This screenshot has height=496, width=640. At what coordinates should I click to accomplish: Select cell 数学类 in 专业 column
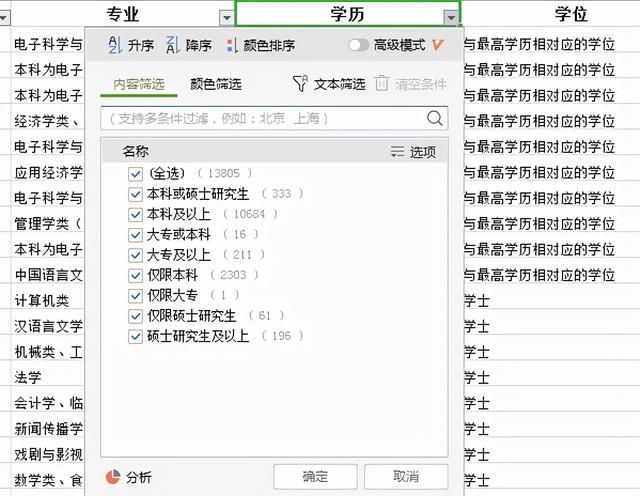click(48, 480)
